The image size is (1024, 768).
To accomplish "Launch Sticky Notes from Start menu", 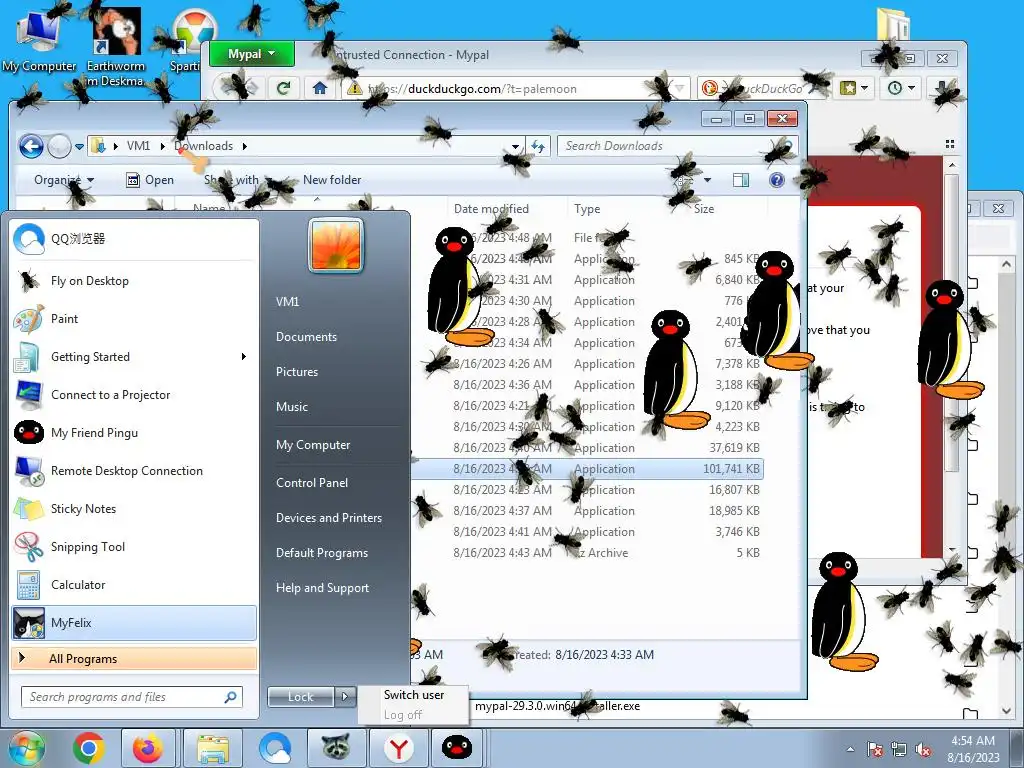I will click(x=134, y=509).
